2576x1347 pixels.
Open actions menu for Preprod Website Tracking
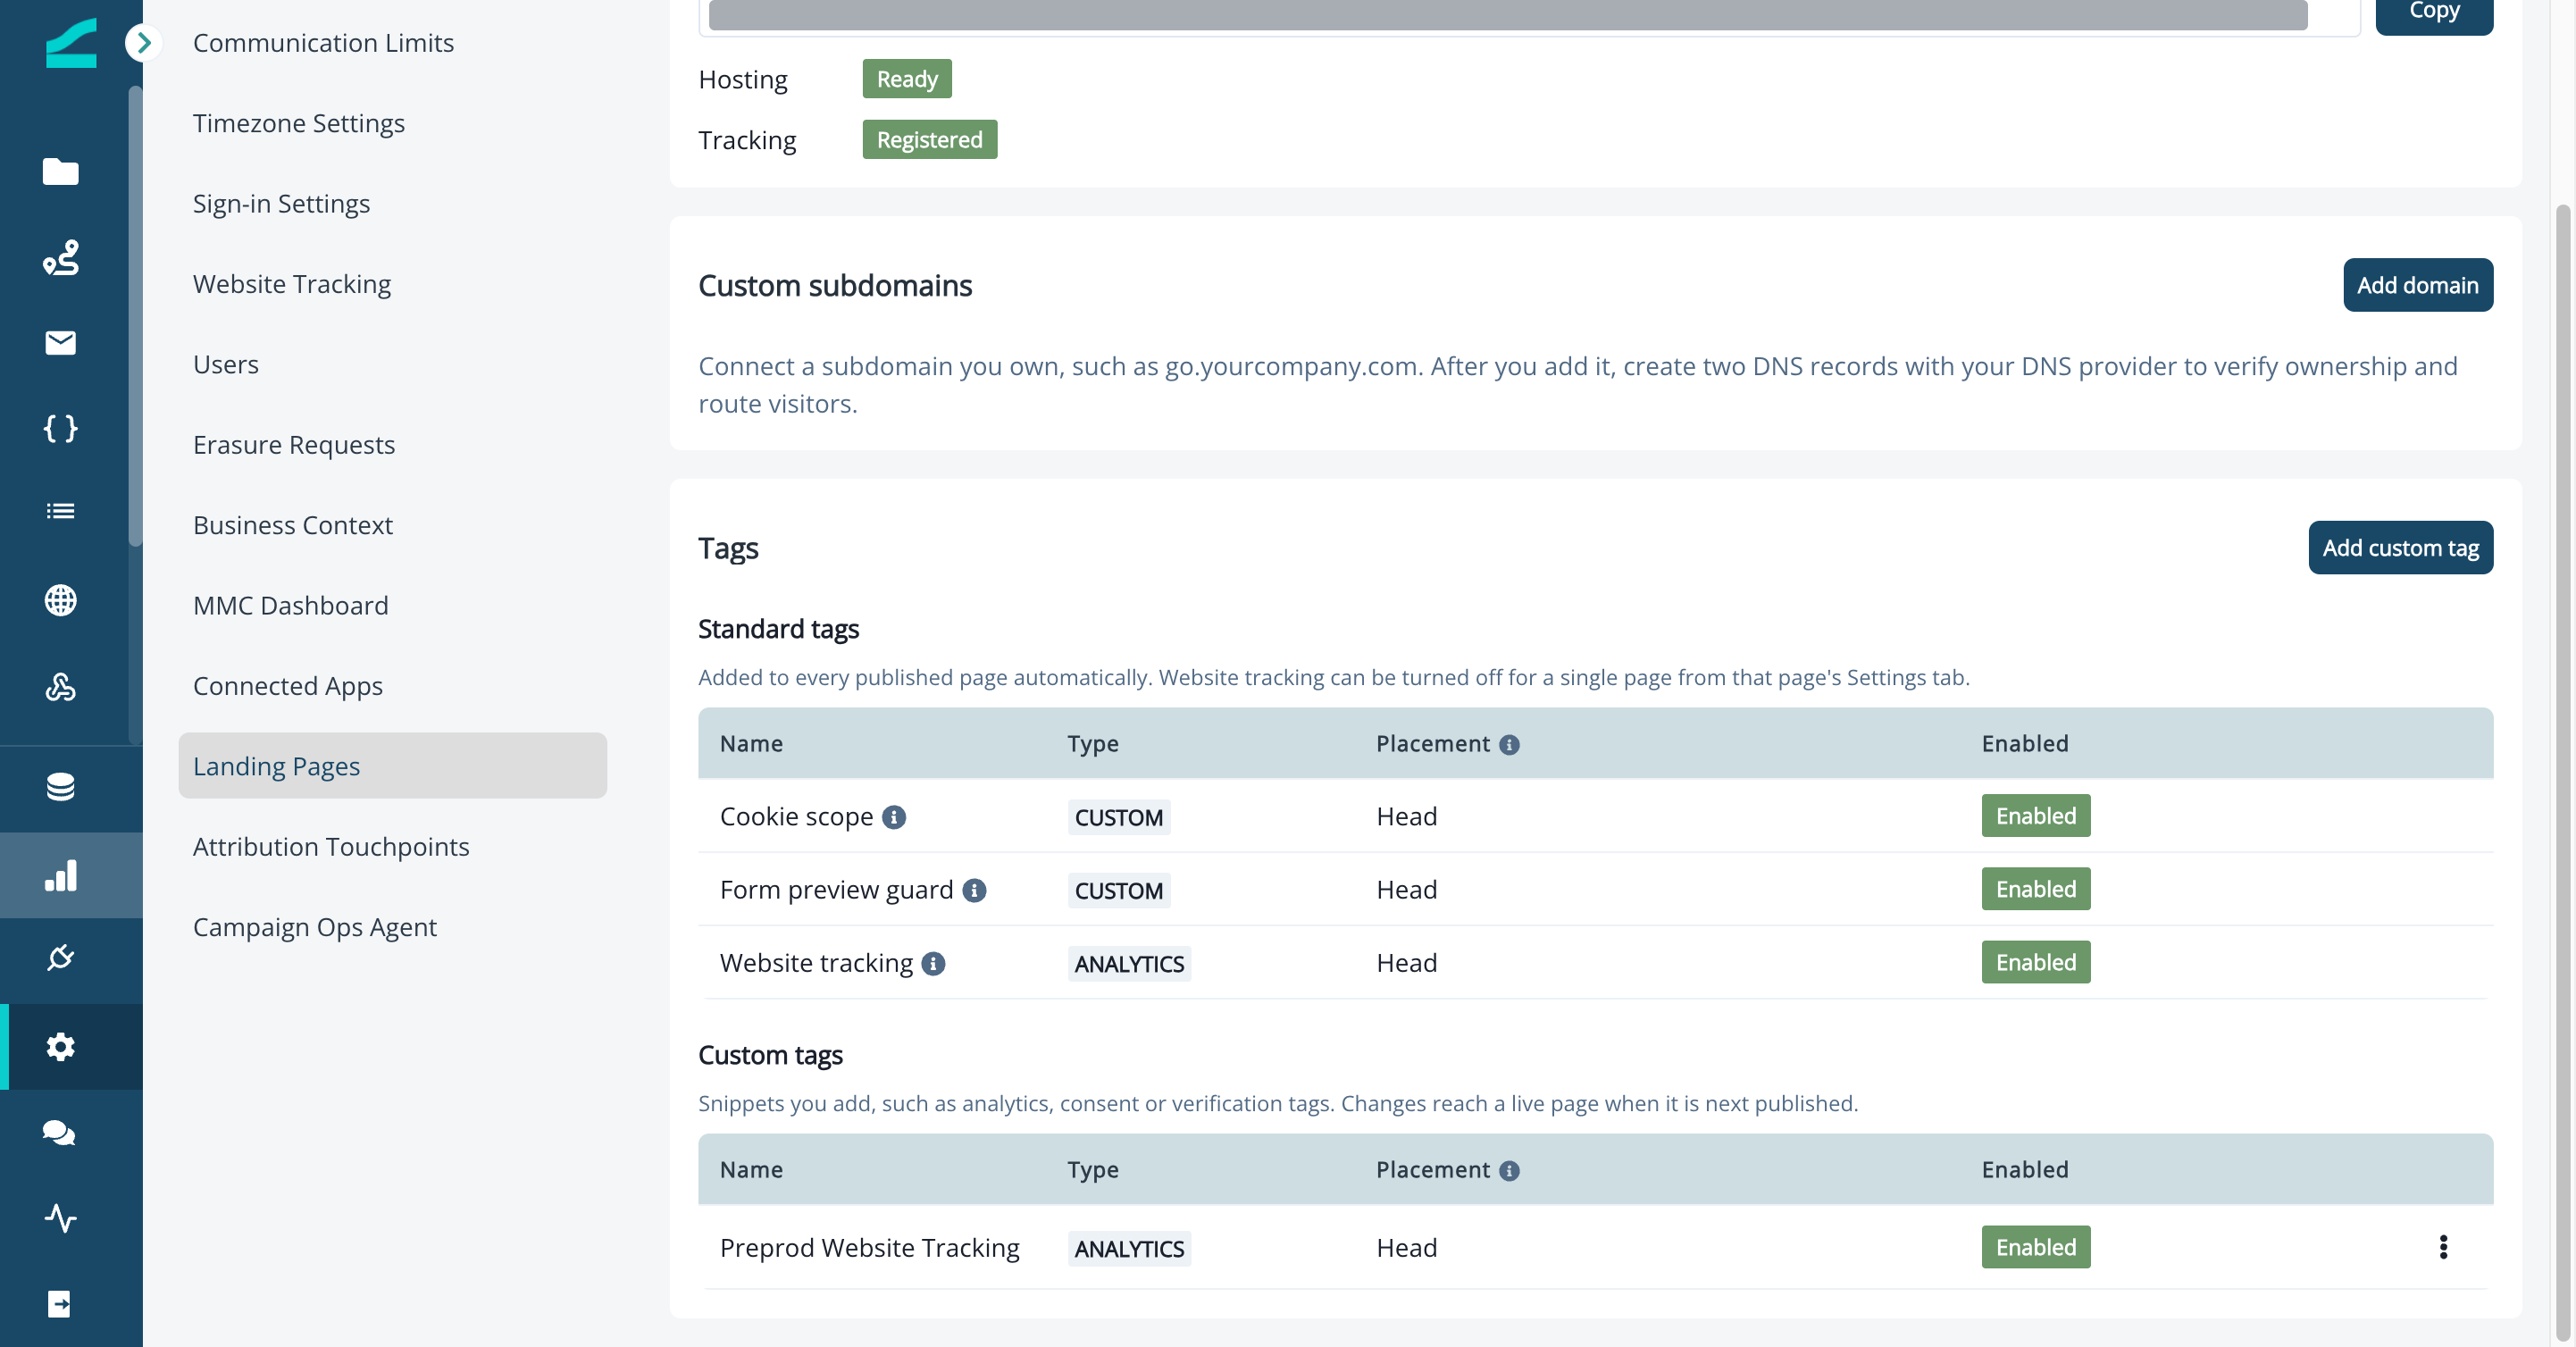2443,1247
